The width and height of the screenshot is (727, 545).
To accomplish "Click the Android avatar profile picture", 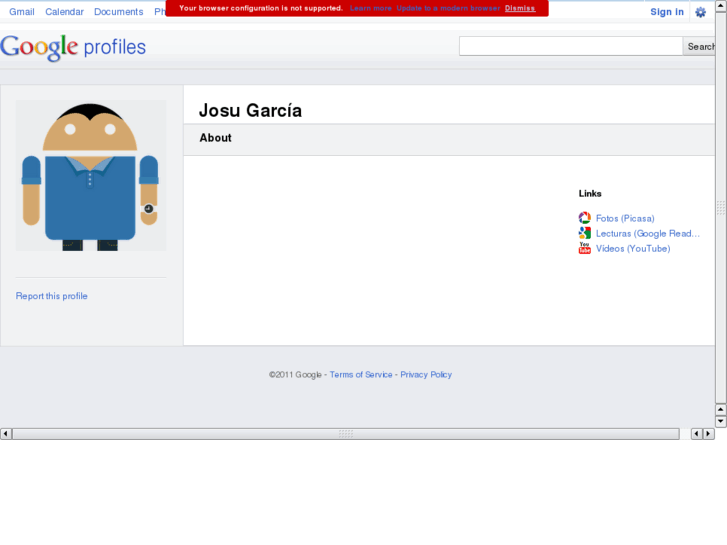I will coord(91,176).
